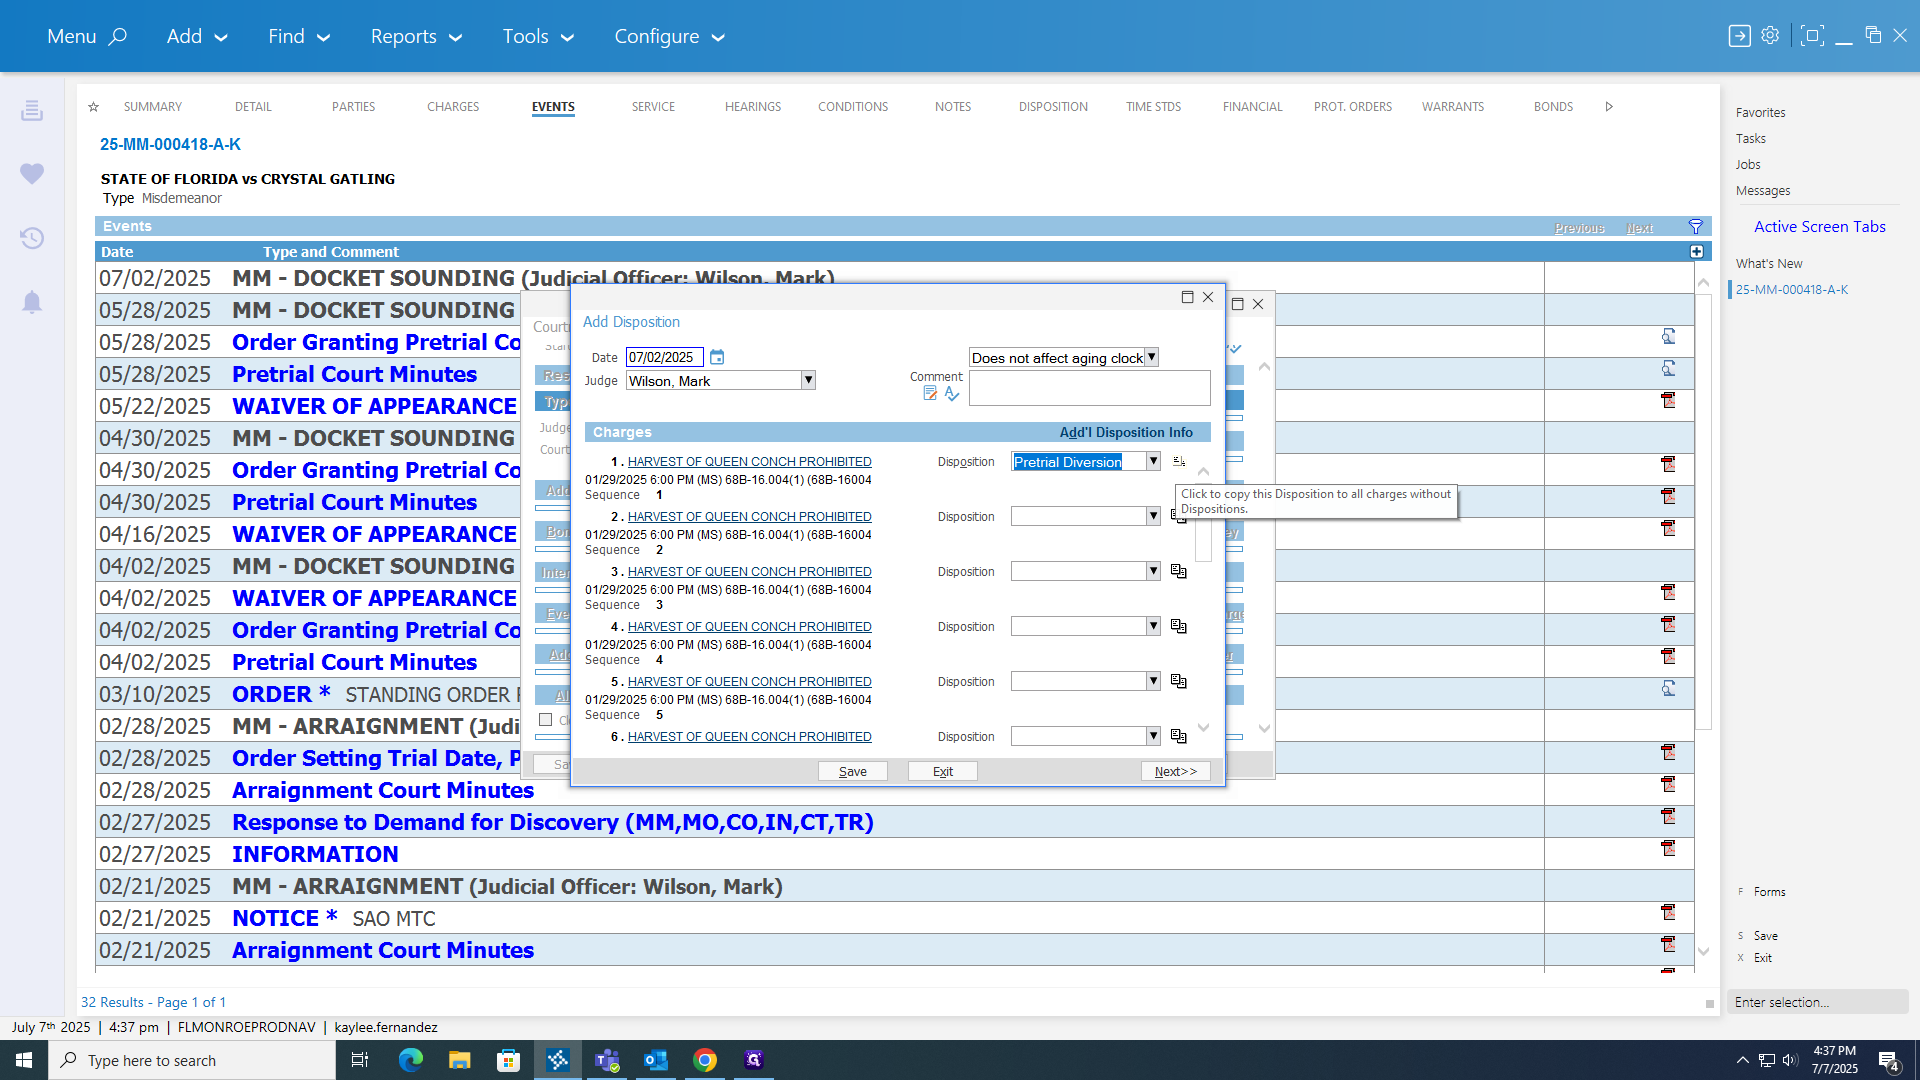Switch to the DISPOSITION tab
This screenshot has height=1080, width=1920.
pyautogui.click(x=1053, y=107)
